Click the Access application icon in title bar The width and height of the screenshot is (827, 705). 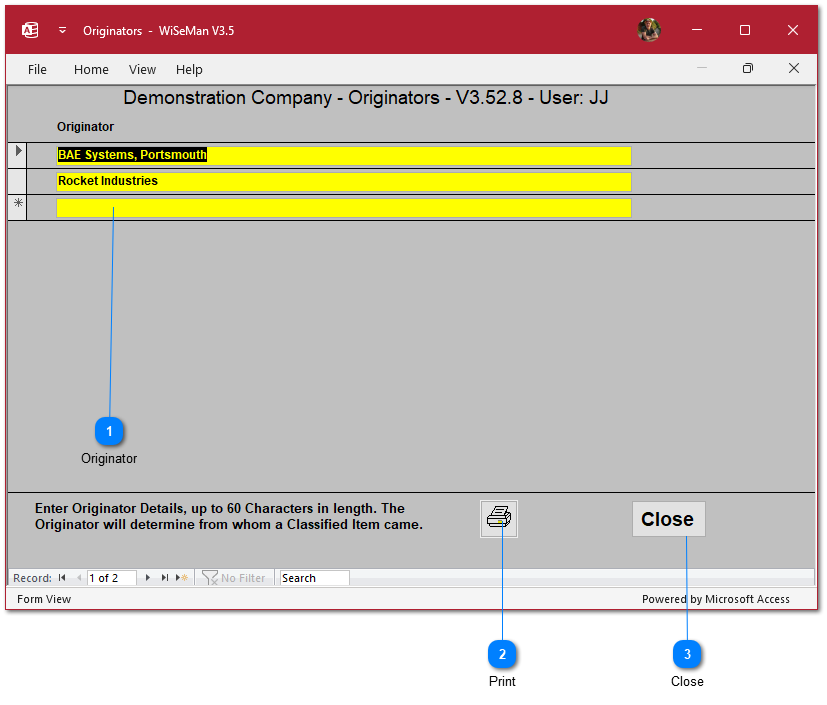(x=30, y=30)
